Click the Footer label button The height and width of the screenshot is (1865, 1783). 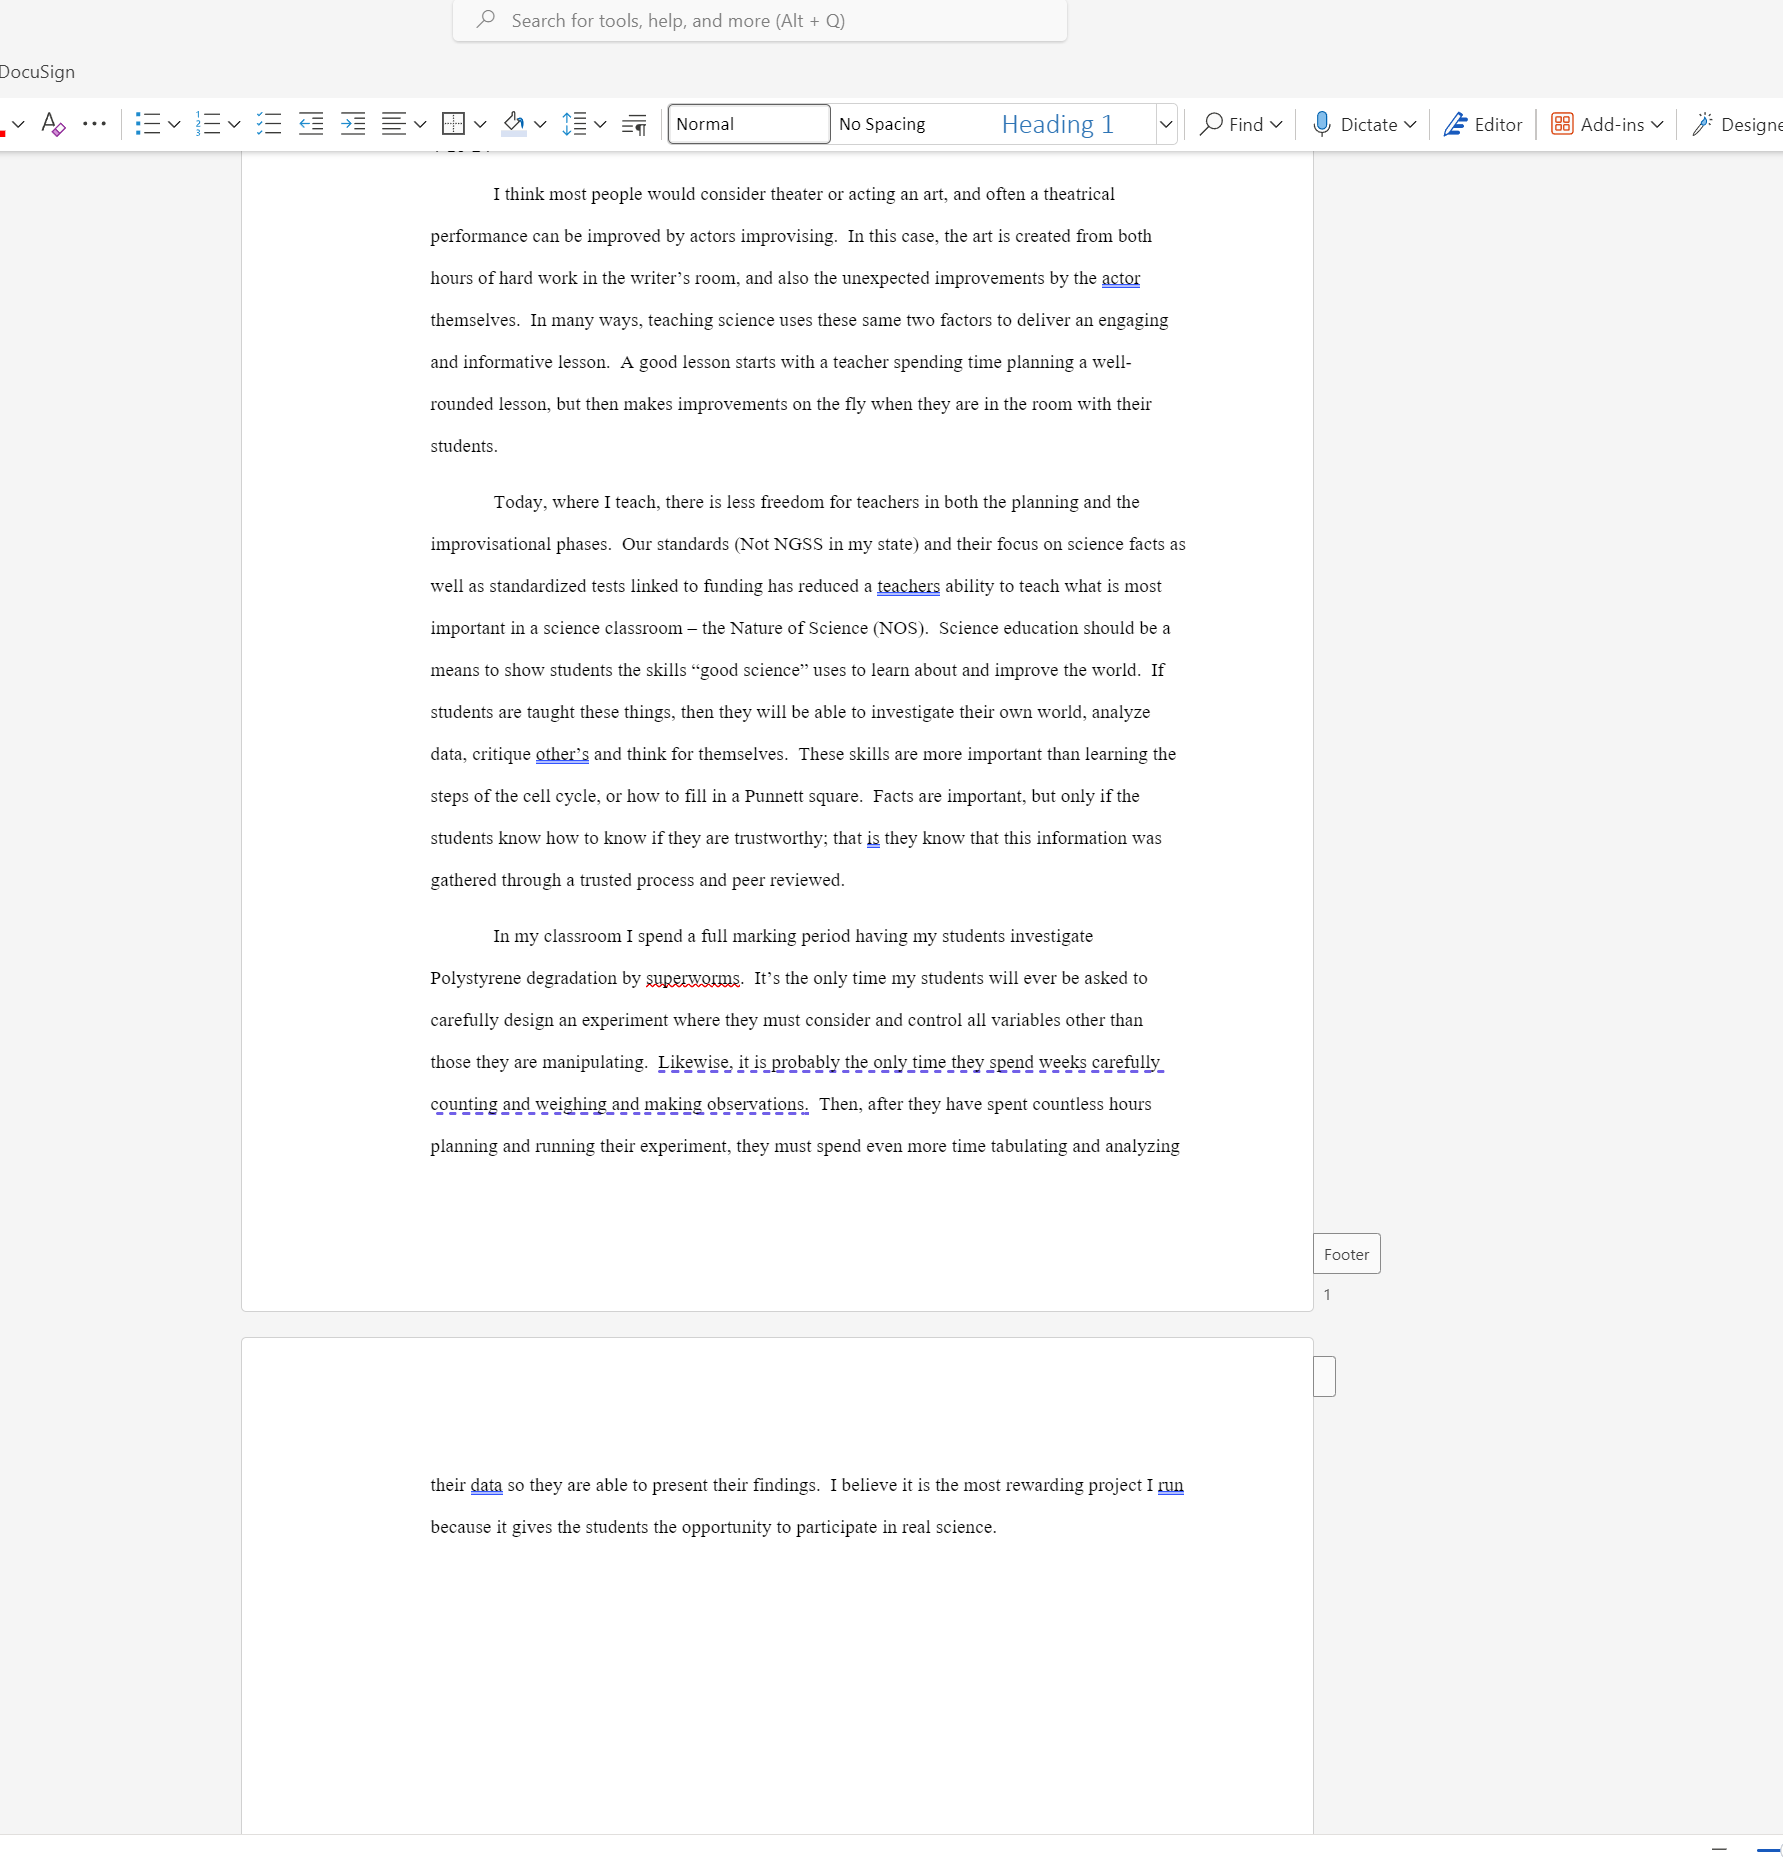click(x=1346, y=1254)
